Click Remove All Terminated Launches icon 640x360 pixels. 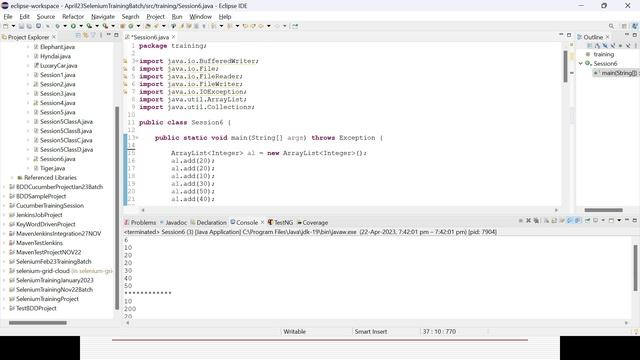[536, 221]
